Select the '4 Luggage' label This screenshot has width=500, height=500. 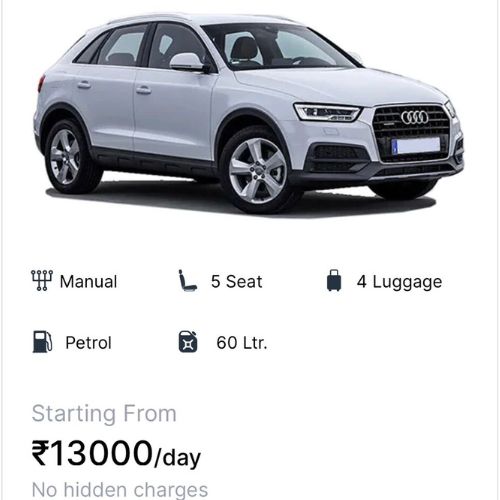click(x=399, y=282)
